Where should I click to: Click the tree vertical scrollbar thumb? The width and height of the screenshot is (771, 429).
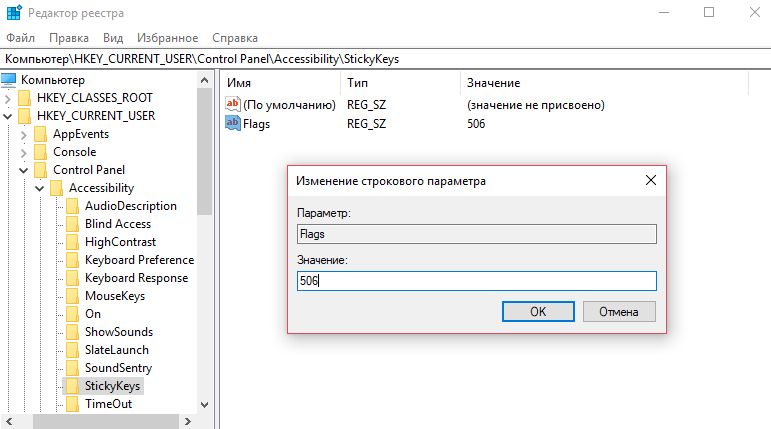coord(205,152)
